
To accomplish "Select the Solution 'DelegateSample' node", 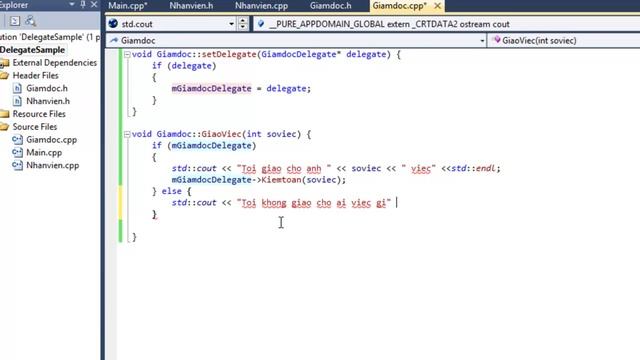I will pyautogui.click(x=50, y=37).
